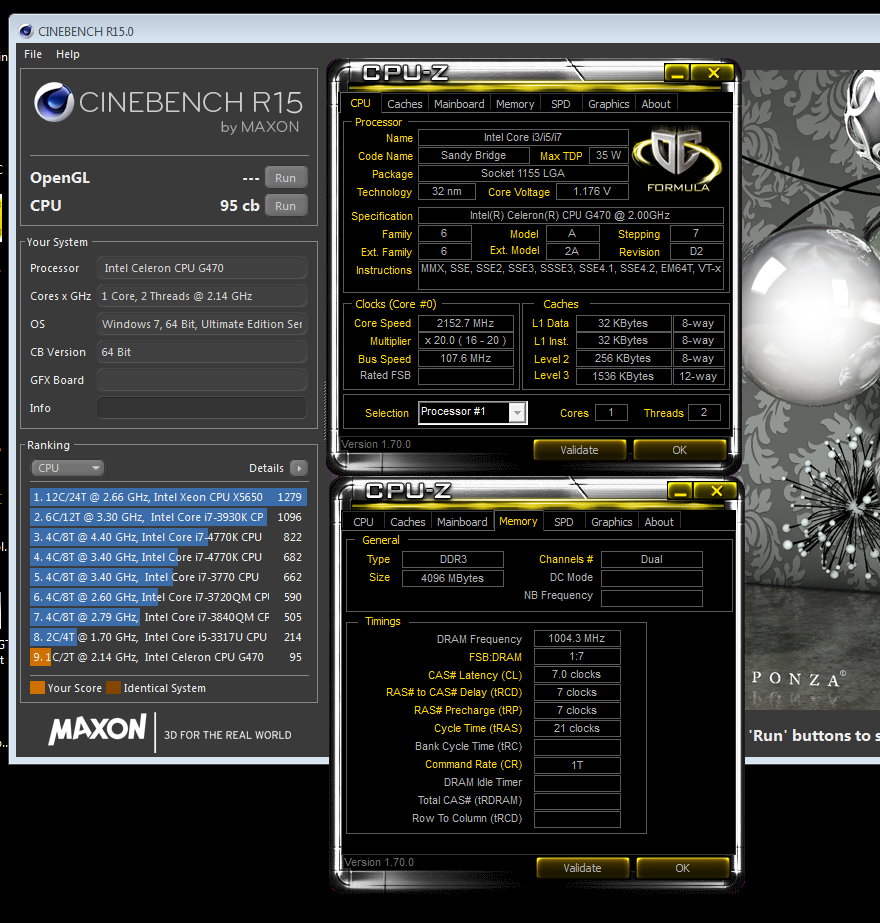Select Graphics tab in bottom CPU-Z window

click(x=612, y=522)
